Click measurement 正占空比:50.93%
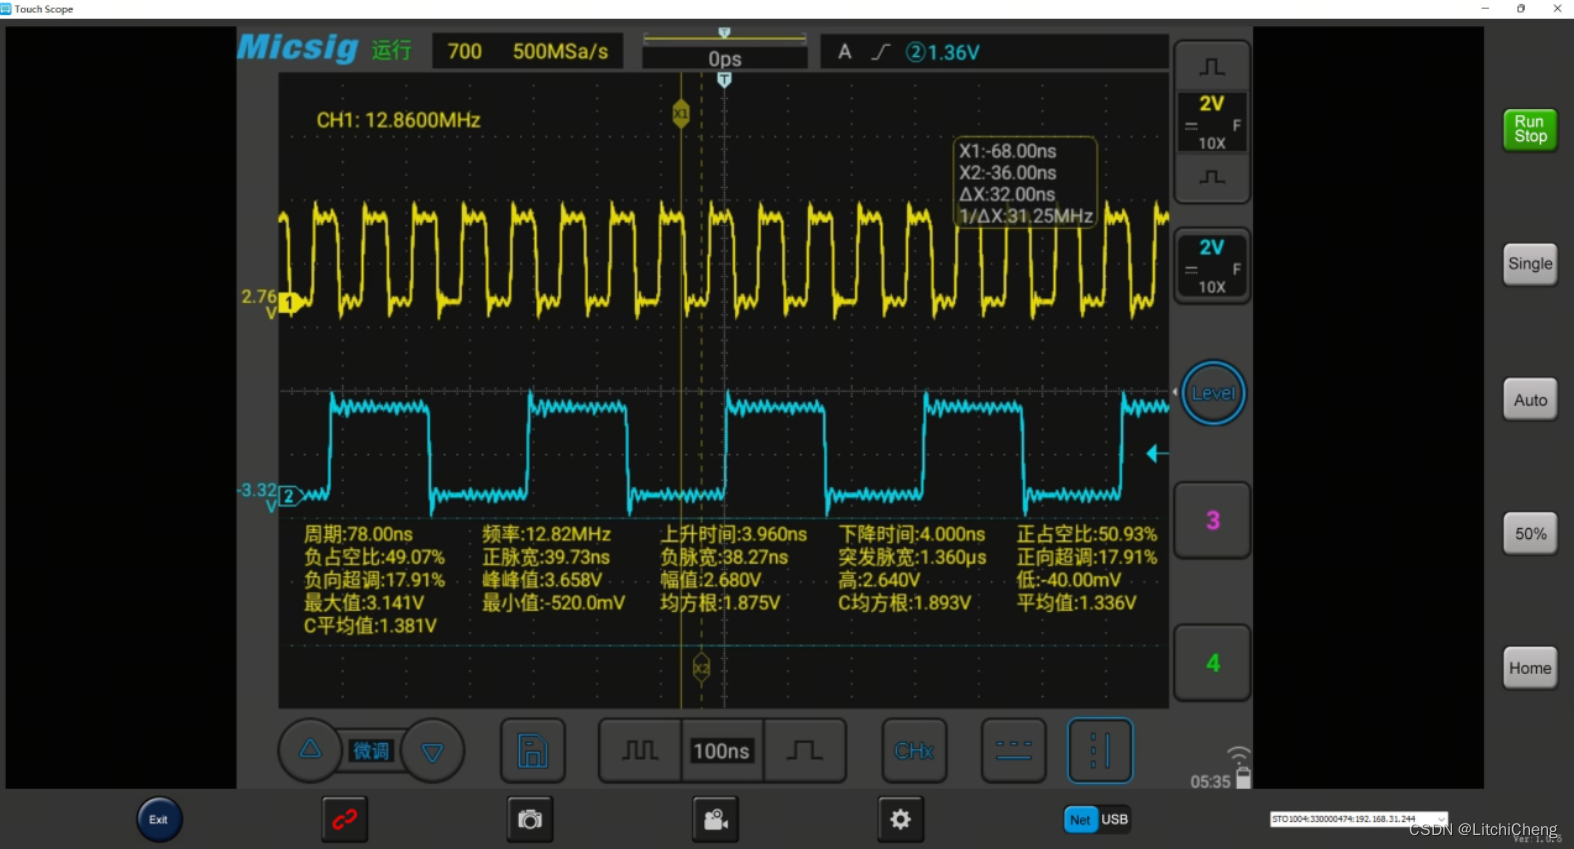Screen dimensions: 1574x849 [1086, 535]
